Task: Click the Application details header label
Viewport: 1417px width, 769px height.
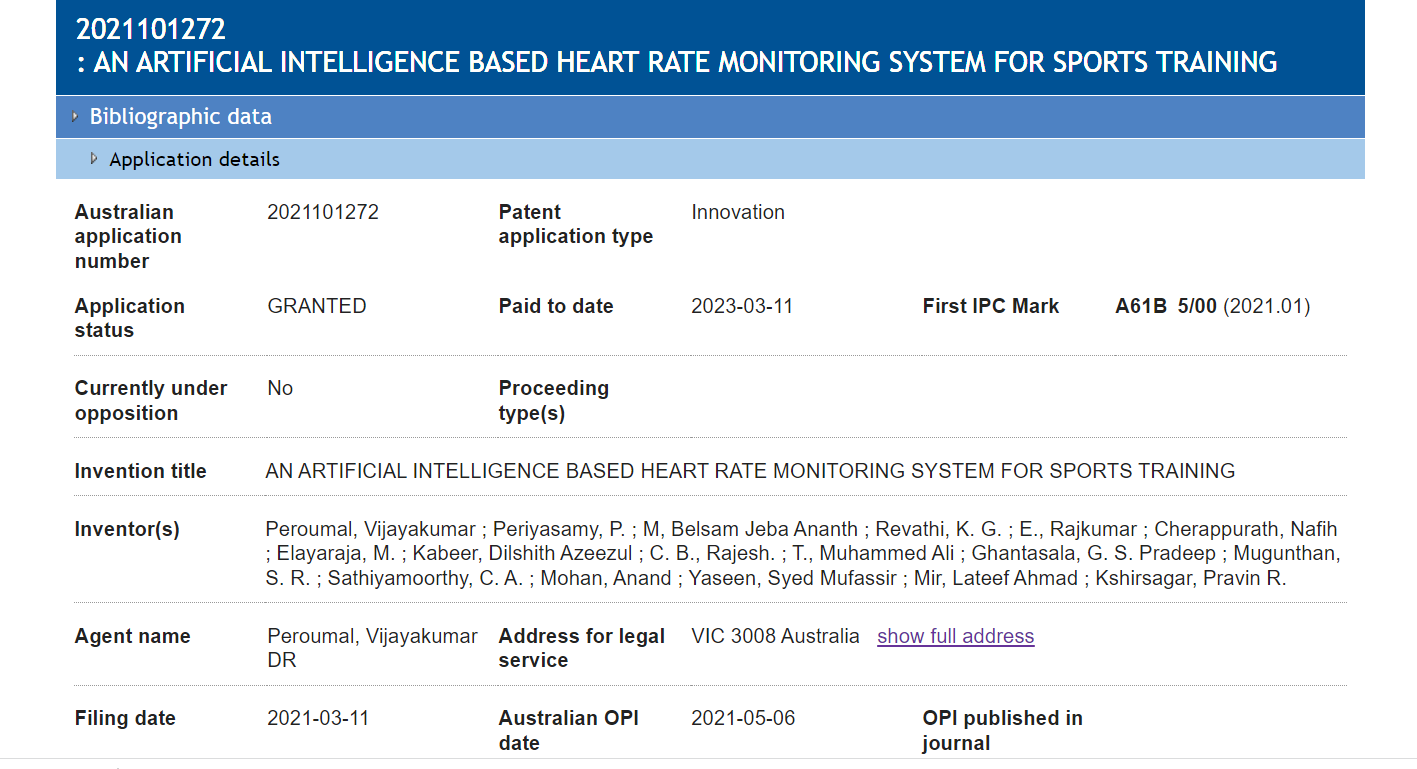Action: (x=194, y=159)
